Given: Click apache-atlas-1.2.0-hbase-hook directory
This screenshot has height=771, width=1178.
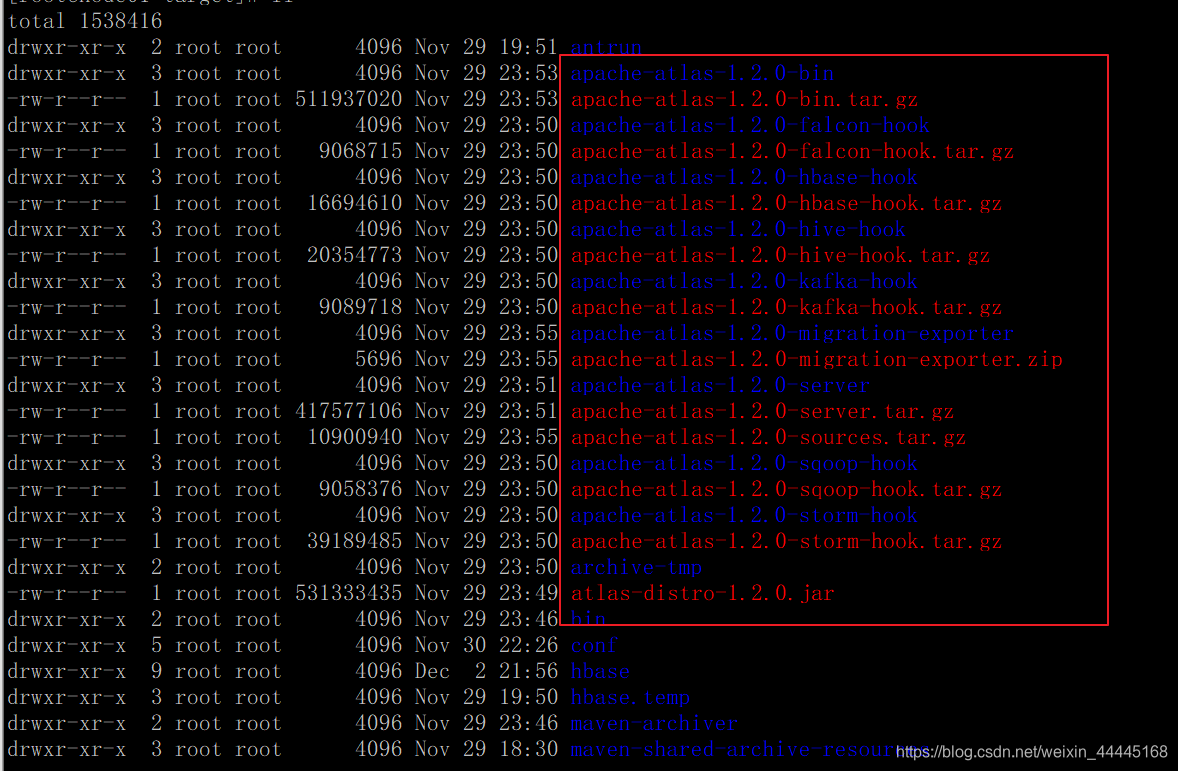Looking at the screenshot, I should (744, 177).
